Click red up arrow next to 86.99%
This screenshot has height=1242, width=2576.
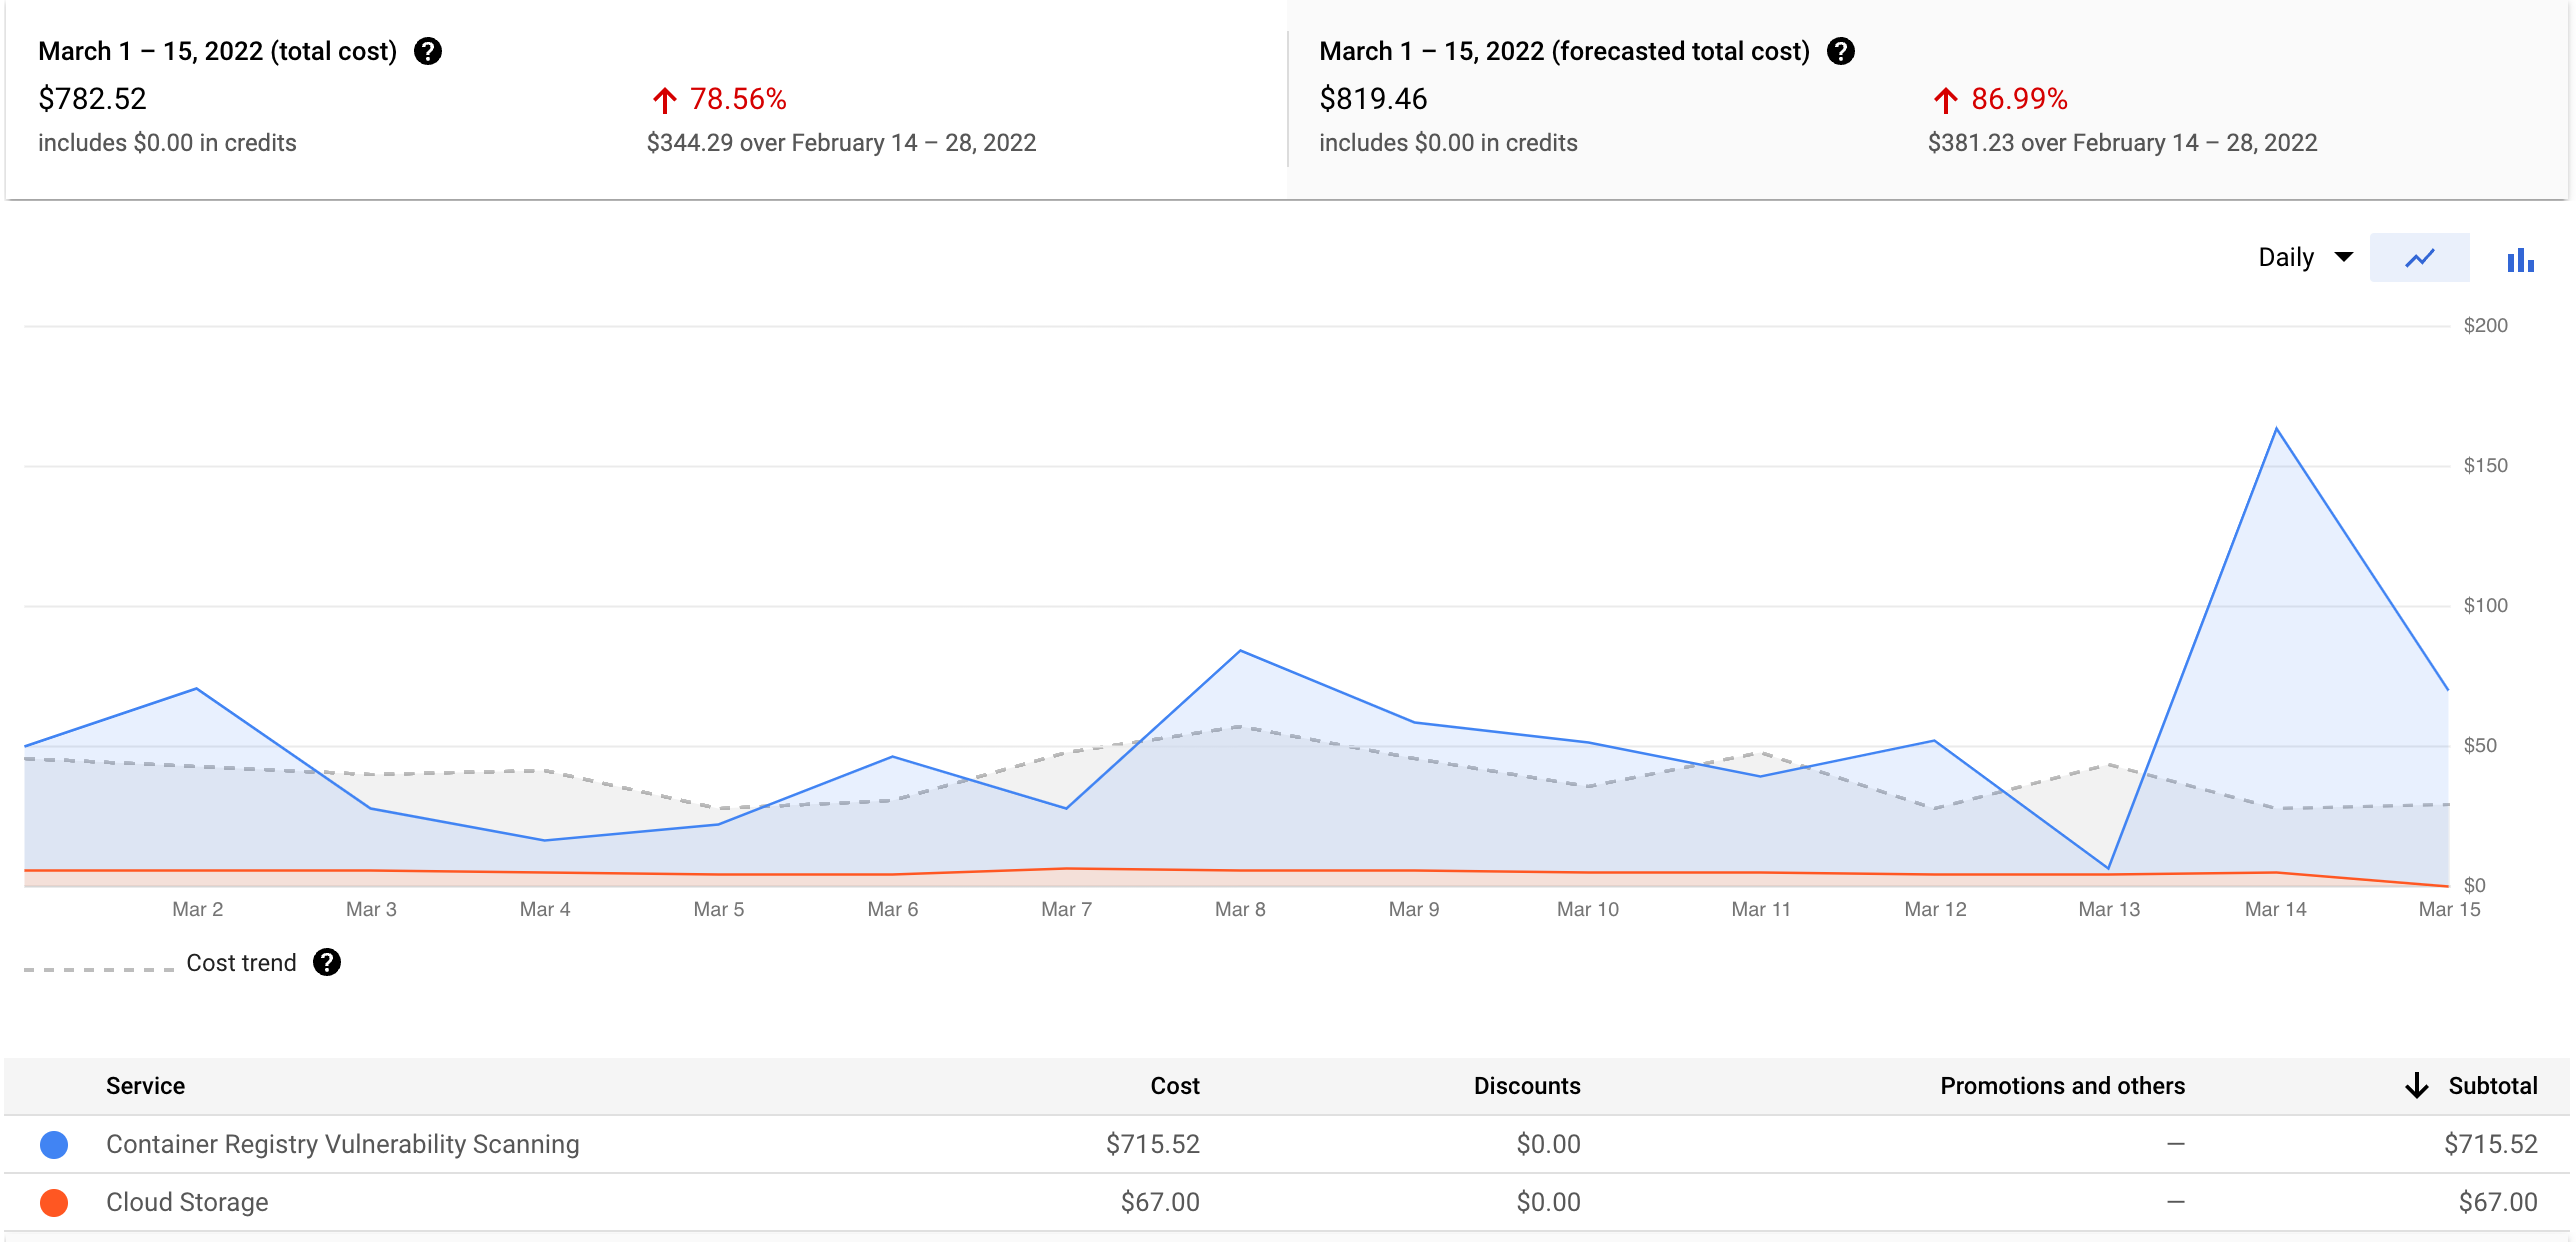pos(1945,99)
